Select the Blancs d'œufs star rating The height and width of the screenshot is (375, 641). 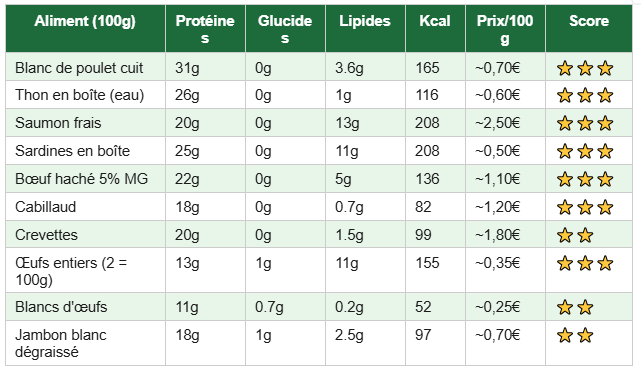click(x=575, y=308)
